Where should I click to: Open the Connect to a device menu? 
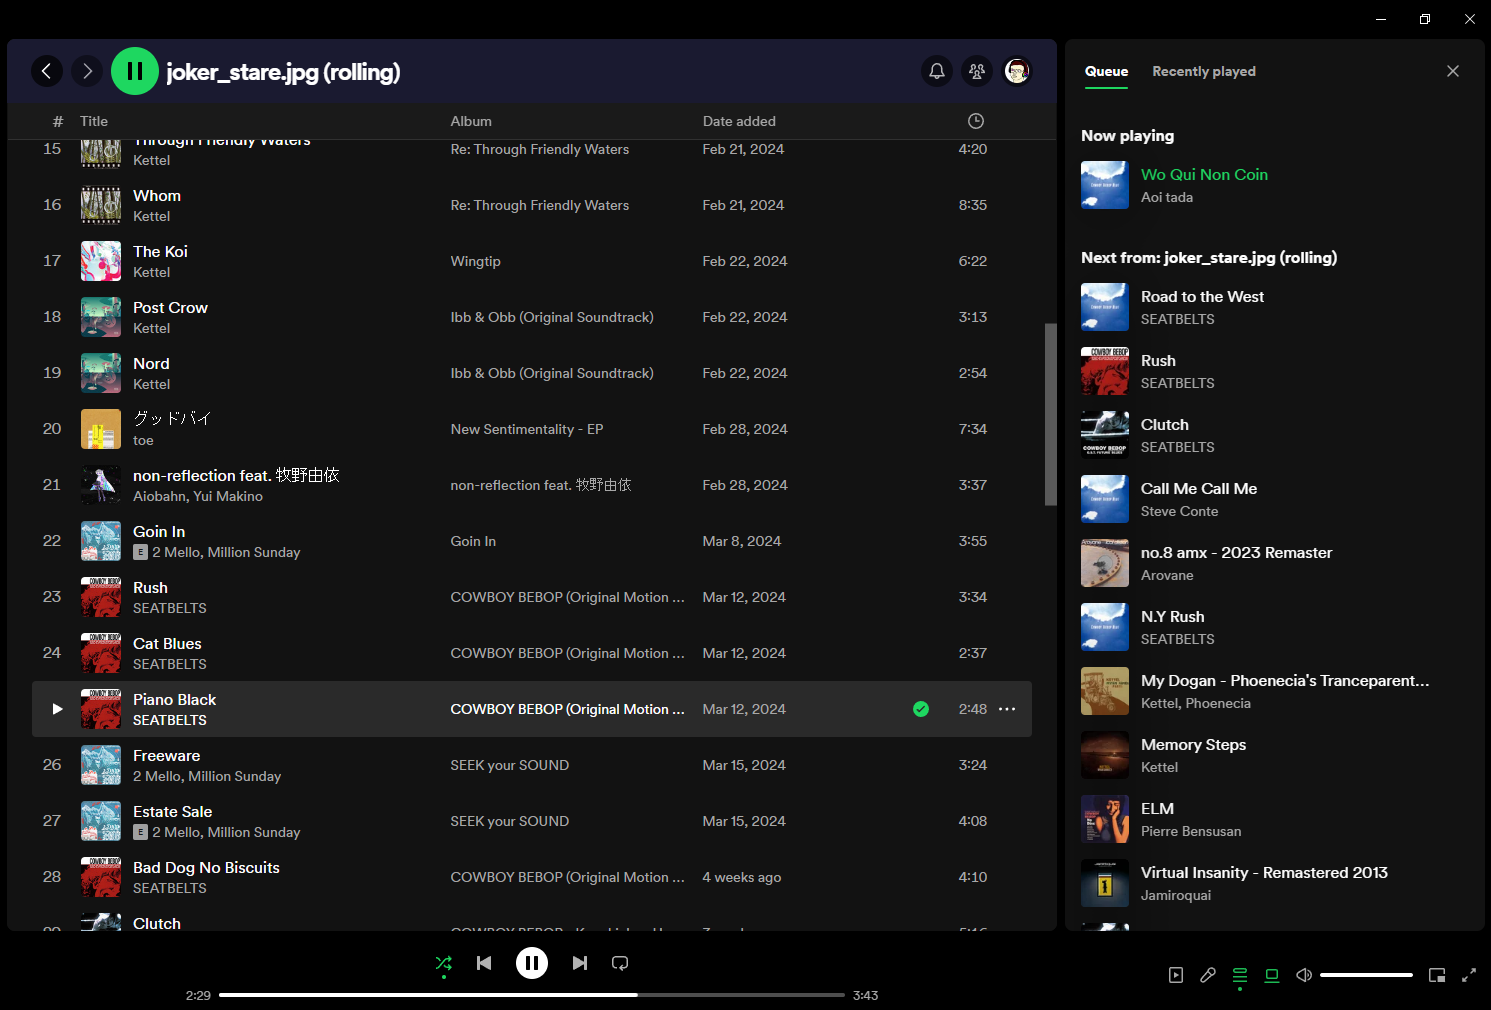point(1271,975)
